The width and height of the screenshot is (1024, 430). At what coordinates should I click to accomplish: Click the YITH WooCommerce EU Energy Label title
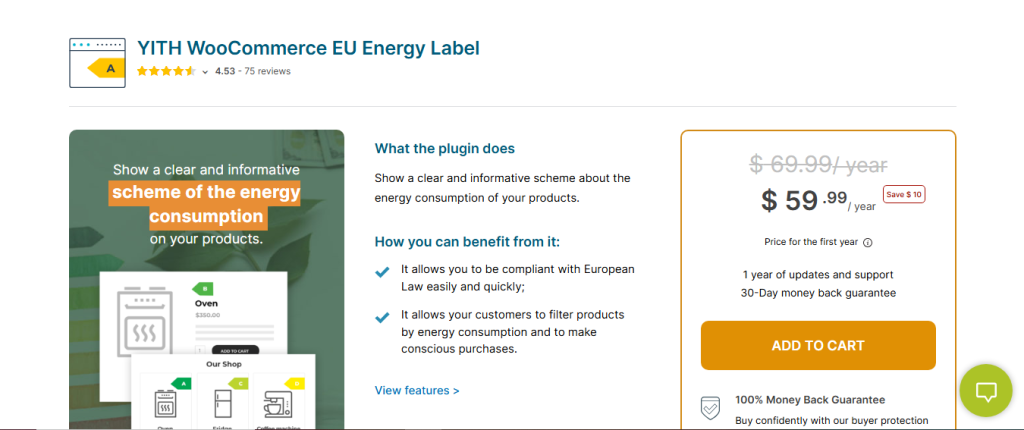[x=308, y=47]
